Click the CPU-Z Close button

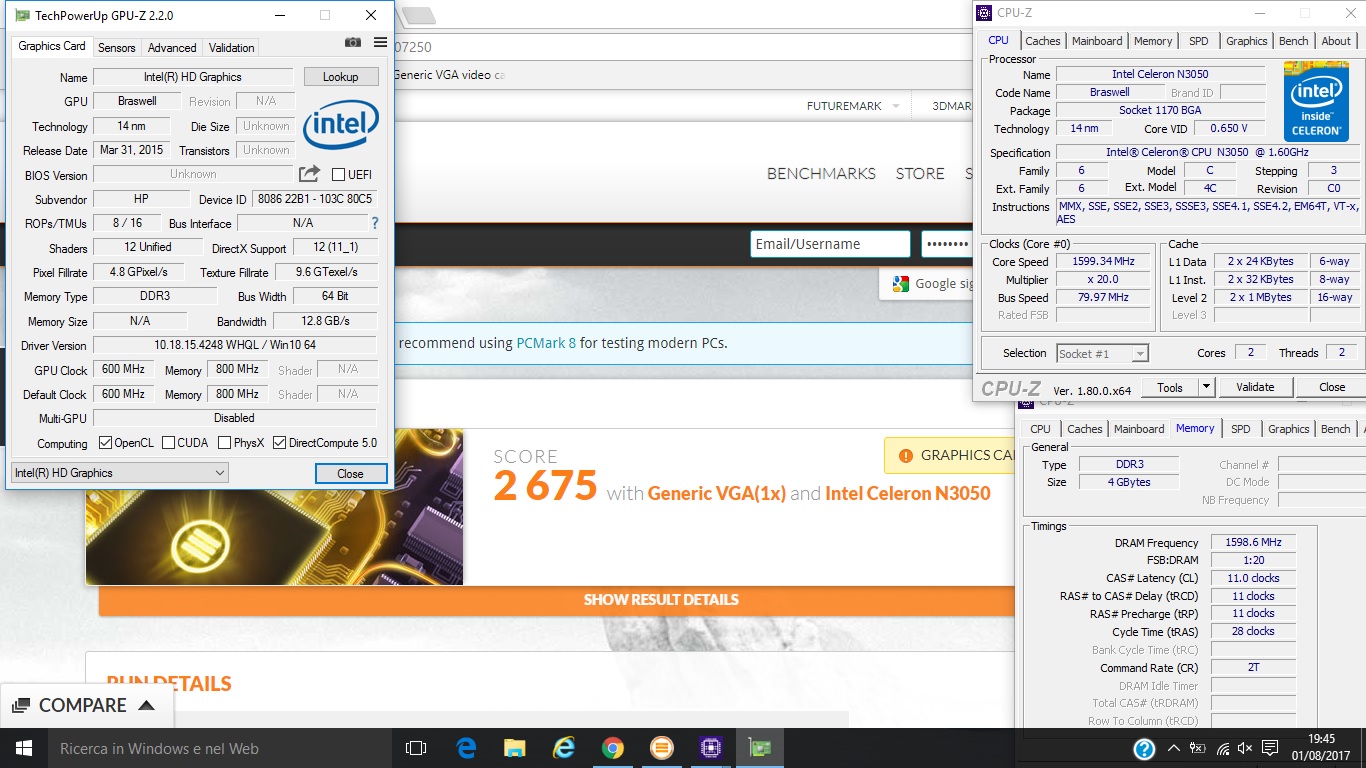1332,387
